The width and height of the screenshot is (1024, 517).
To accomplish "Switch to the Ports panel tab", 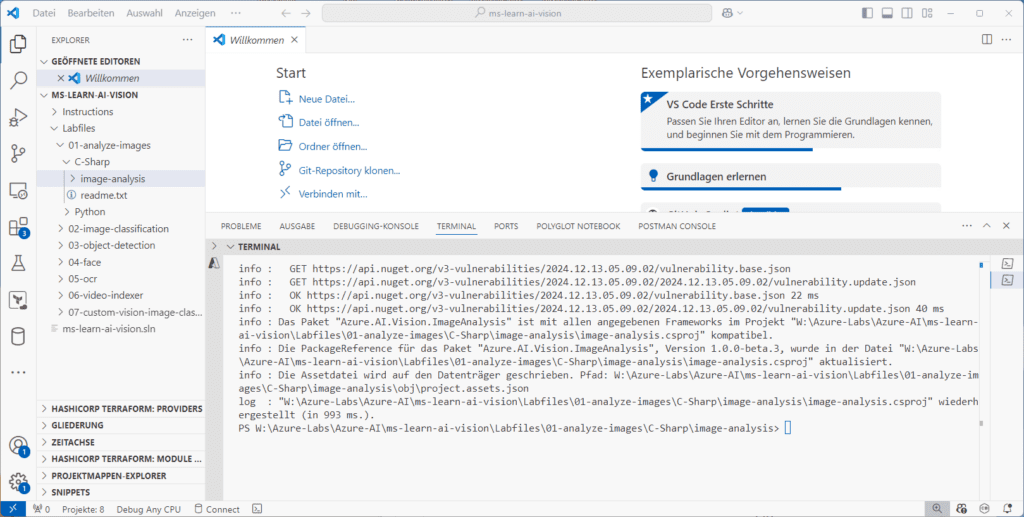I will tap(506, 226).
